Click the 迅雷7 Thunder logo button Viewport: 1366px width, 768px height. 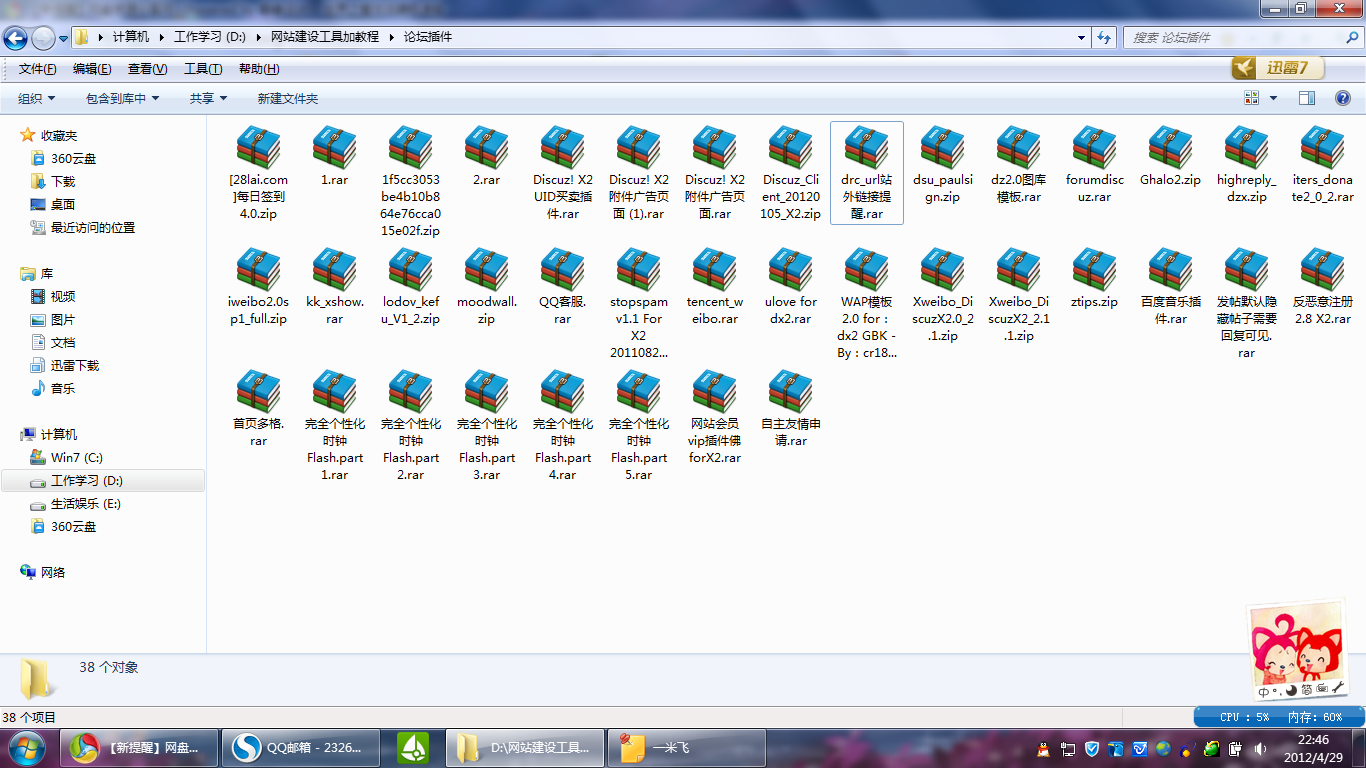coord(1278,68)
